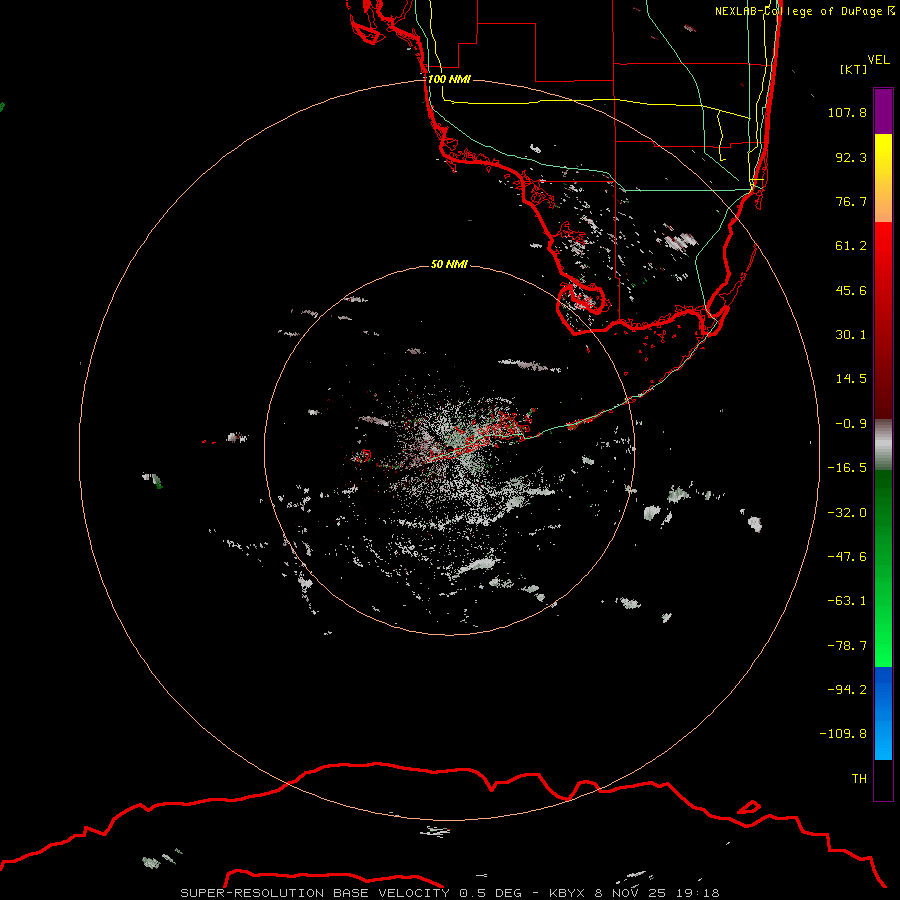Click the SUPER-RESOLUTION BASE VELOCITY caption text
Screen dimensions: 900x900
pos(315,893)
